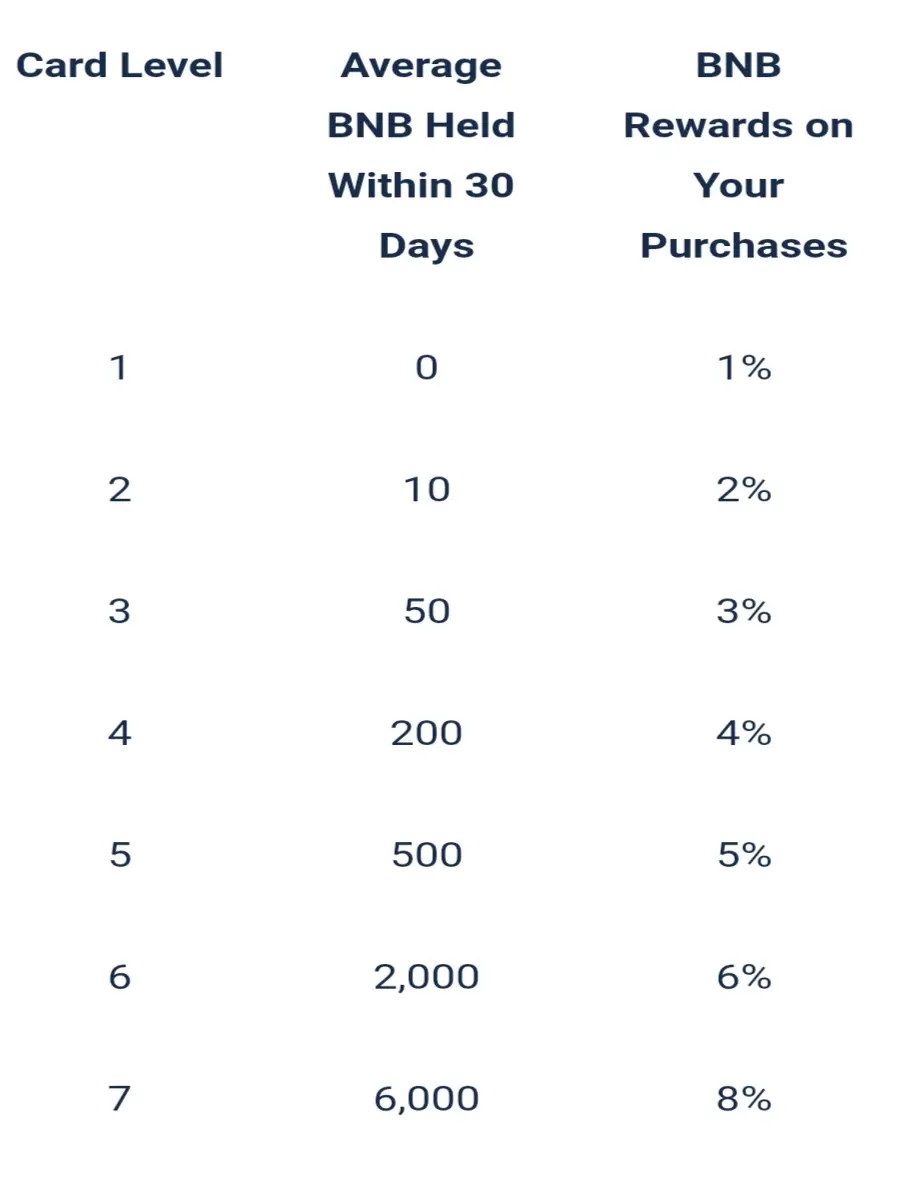Click the 6,000 BNB held value
The width and height of the screenshot is (903, 1200).
[427, 1099]
